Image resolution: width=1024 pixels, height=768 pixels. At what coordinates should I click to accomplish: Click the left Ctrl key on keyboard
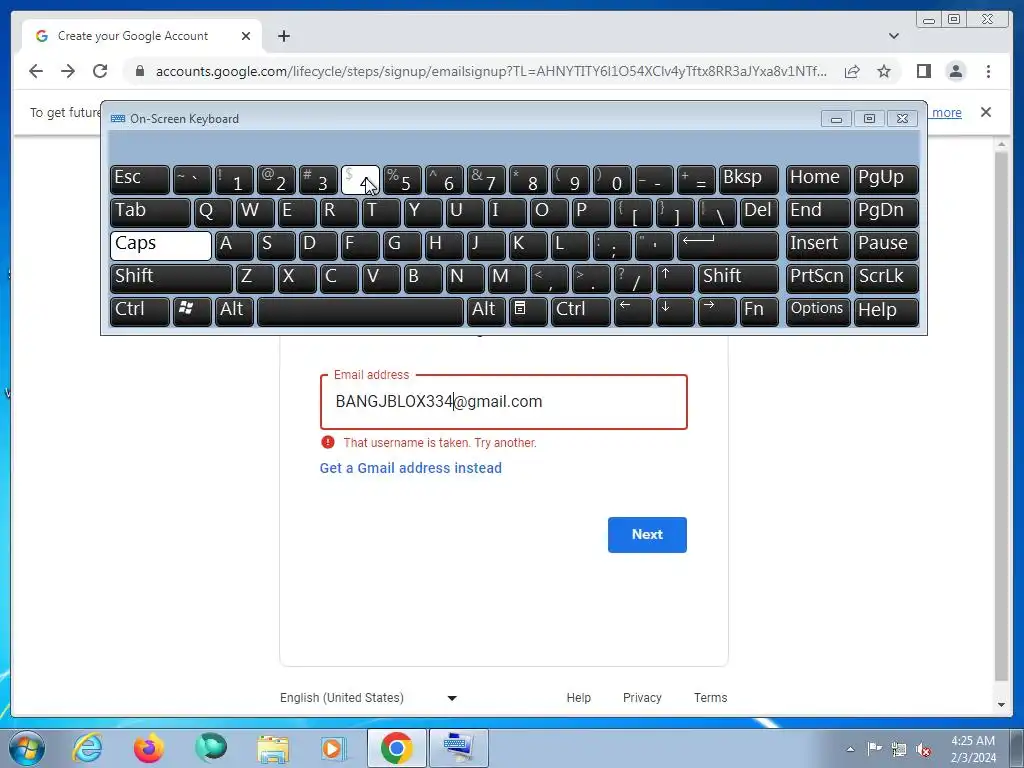(x=140, y=311)
